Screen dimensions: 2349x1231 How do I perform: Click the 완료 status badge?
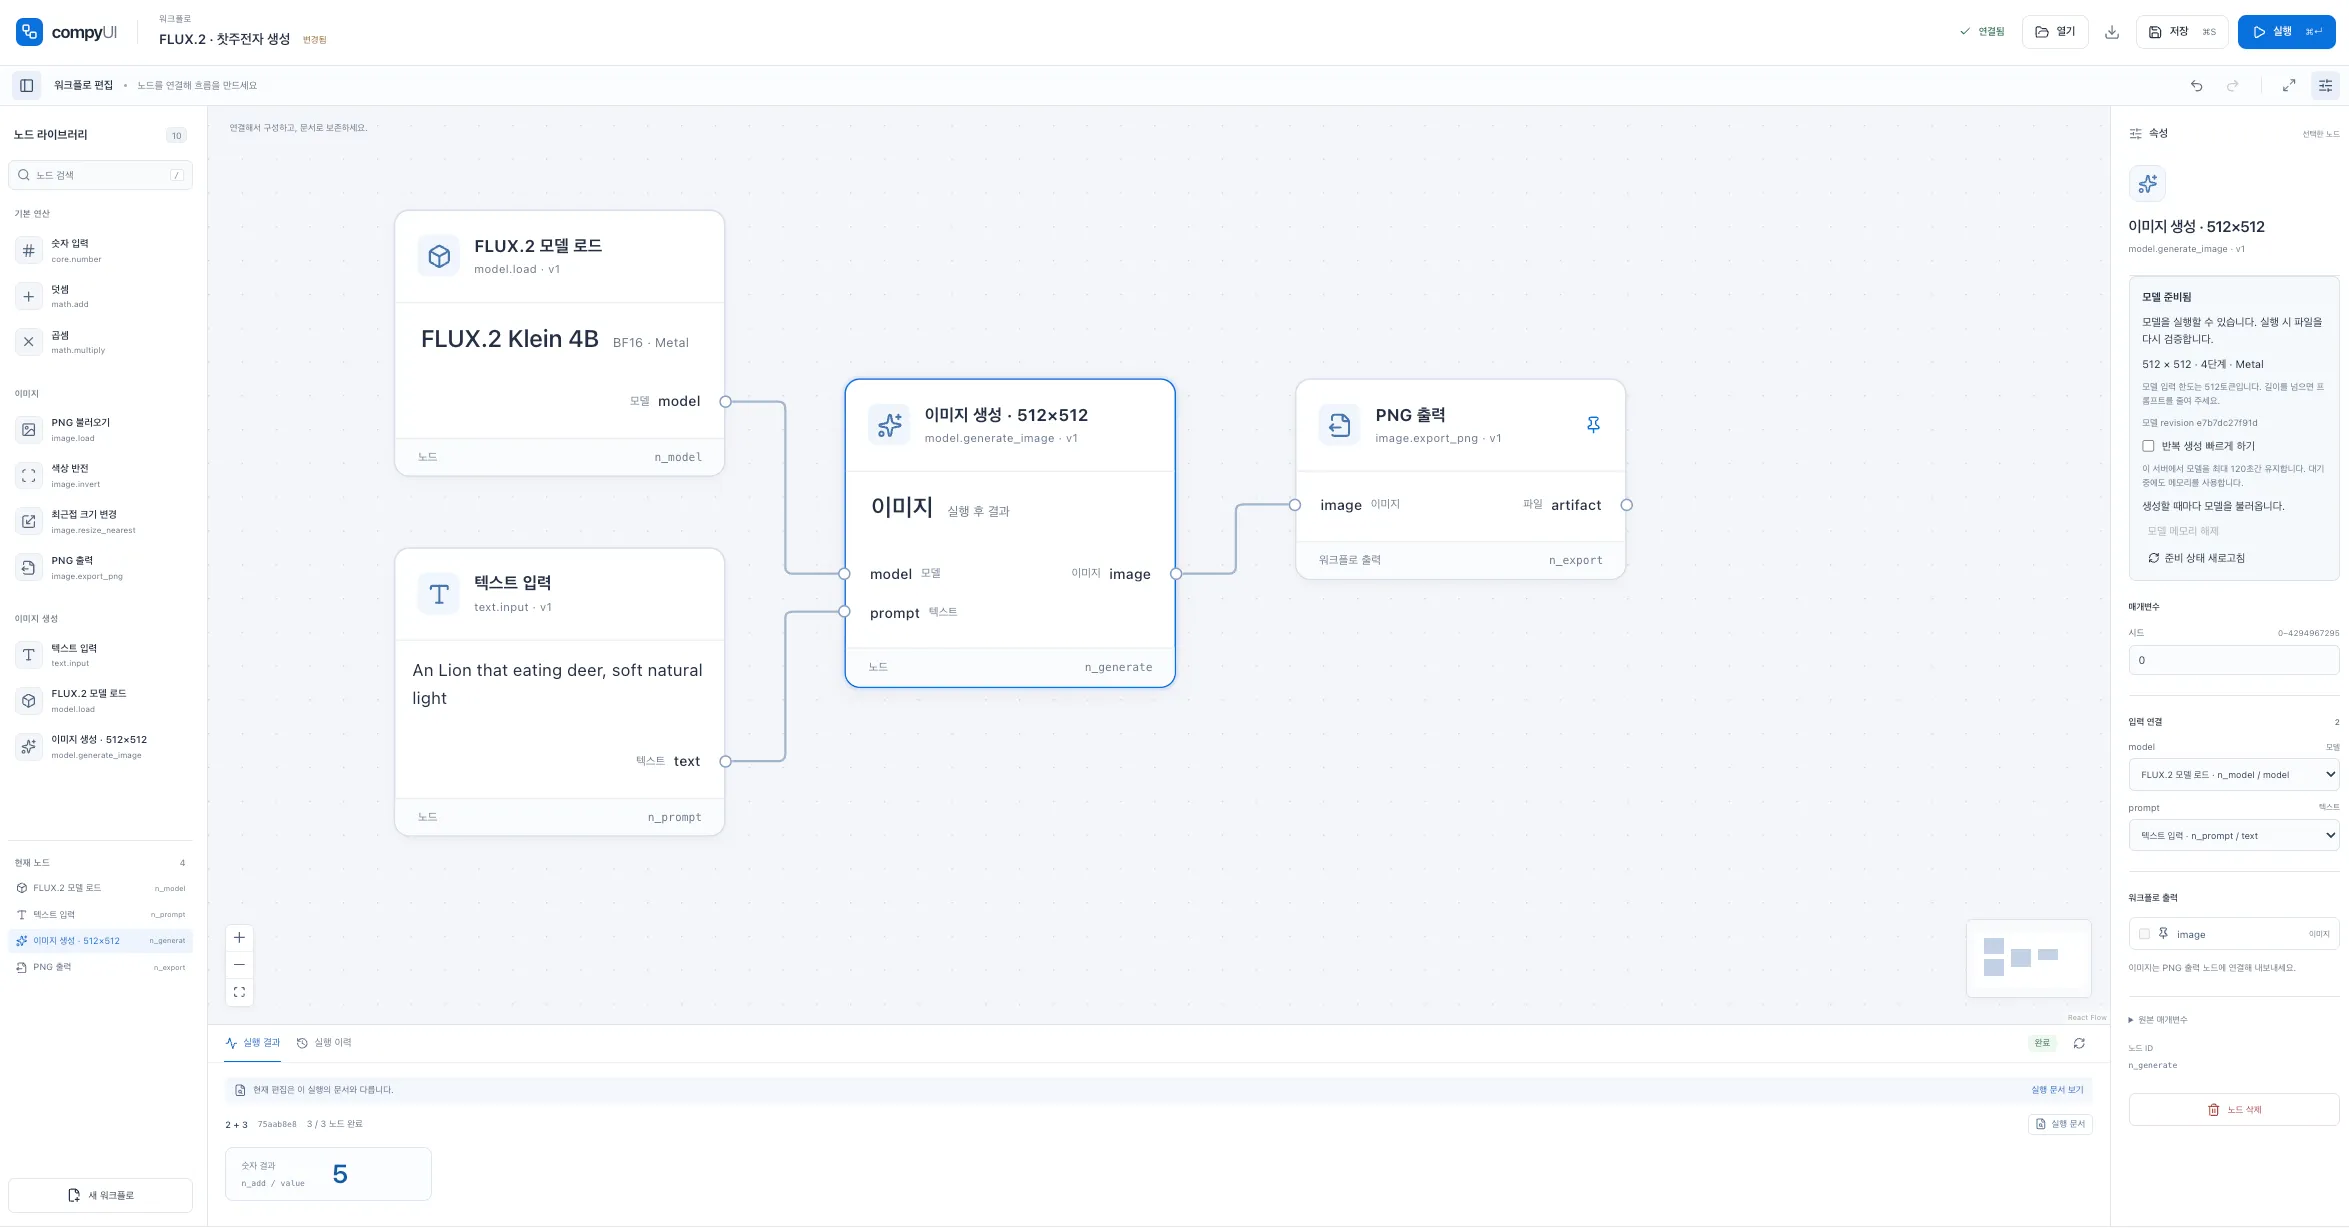pos(2042,1043)
